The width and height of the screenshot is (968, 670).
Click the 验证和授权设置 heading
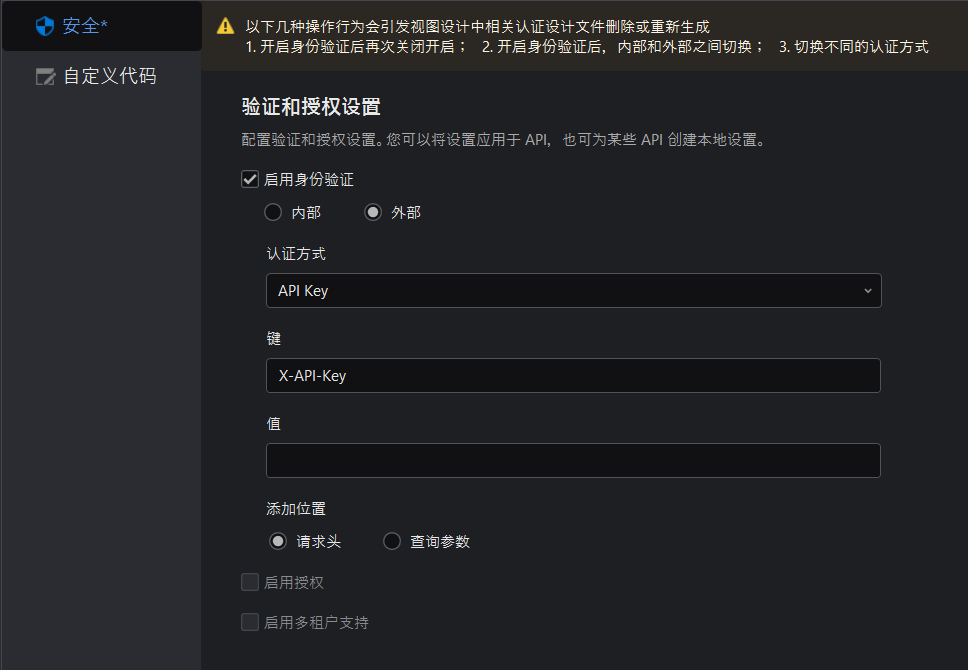click(x=311, y=107)
